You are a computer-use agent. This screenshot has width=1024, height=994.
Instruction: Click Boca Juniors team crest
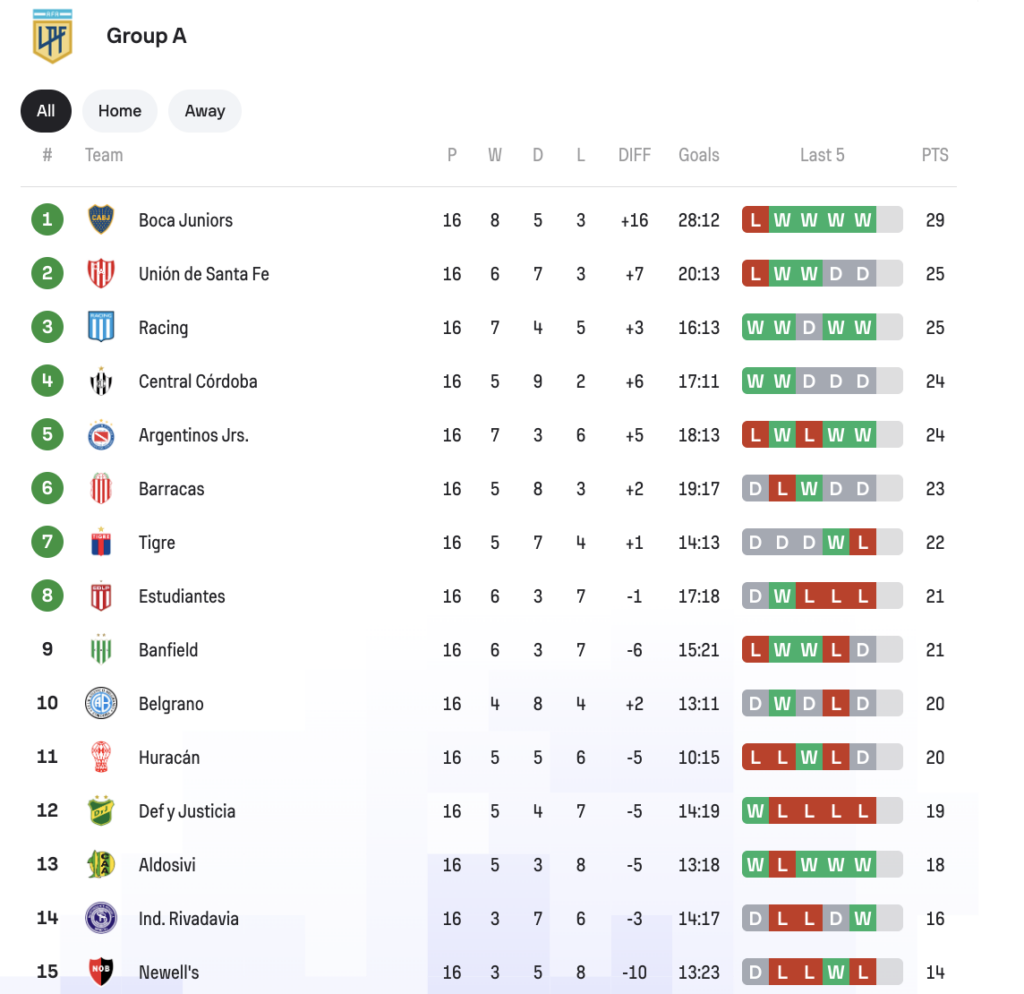(101, 220)
